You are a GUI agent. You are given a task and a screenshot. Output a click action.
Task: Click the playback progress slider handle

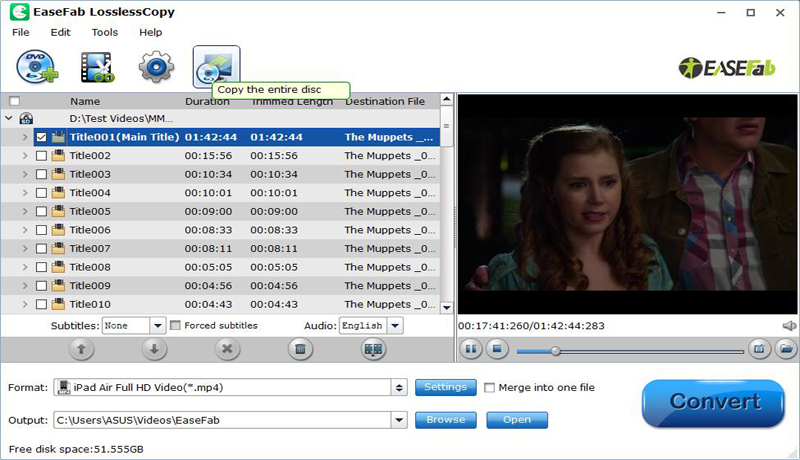click(556, 351)
